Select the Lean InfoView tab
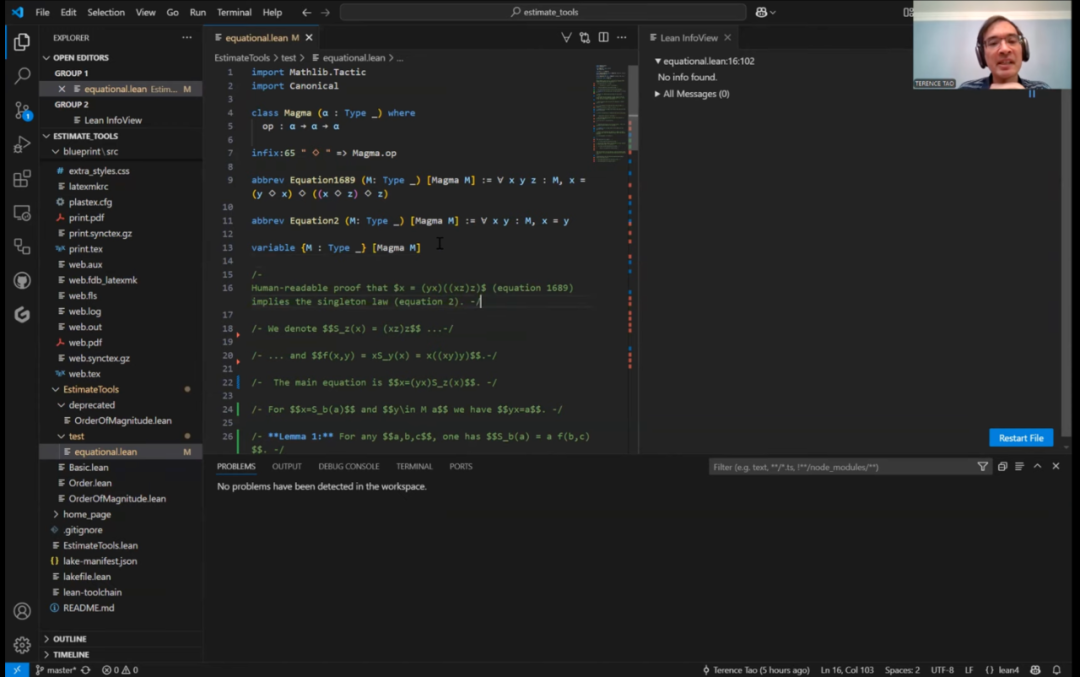Screen dimensions: 1080x677 (689, 38)
